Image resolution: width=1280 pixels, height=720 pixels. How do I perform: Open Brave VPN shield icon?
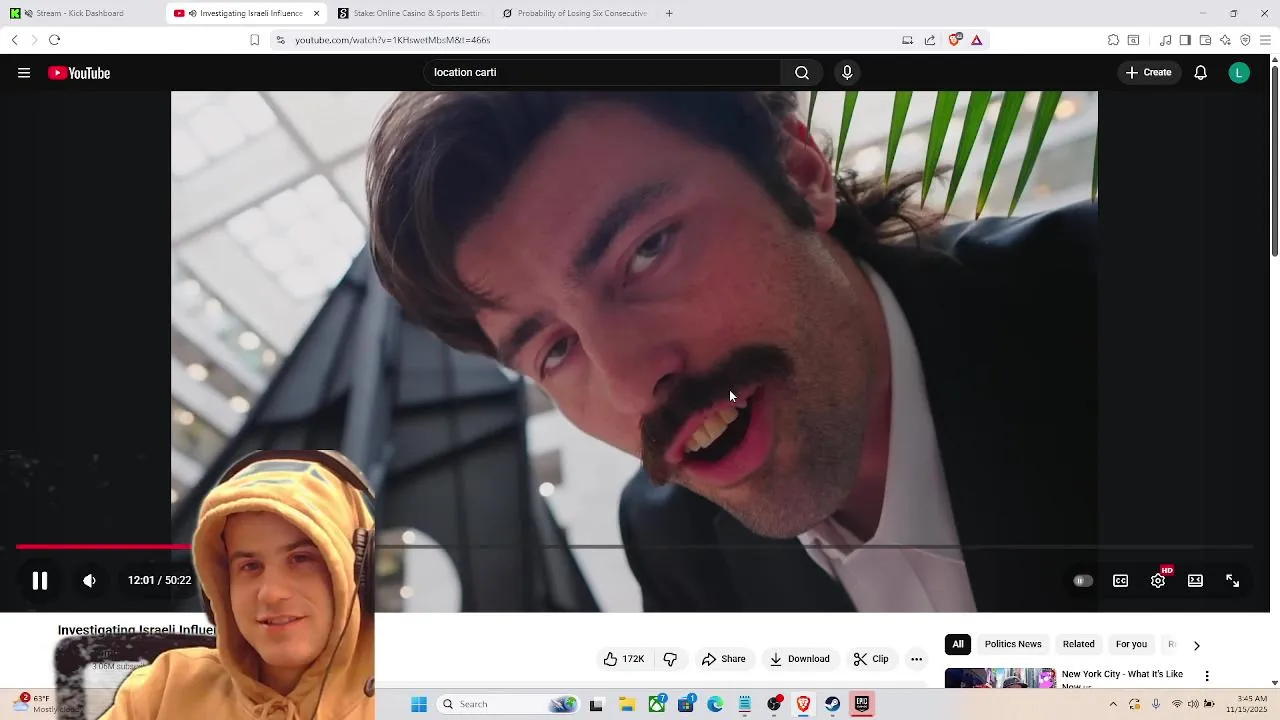[1245, 40]
